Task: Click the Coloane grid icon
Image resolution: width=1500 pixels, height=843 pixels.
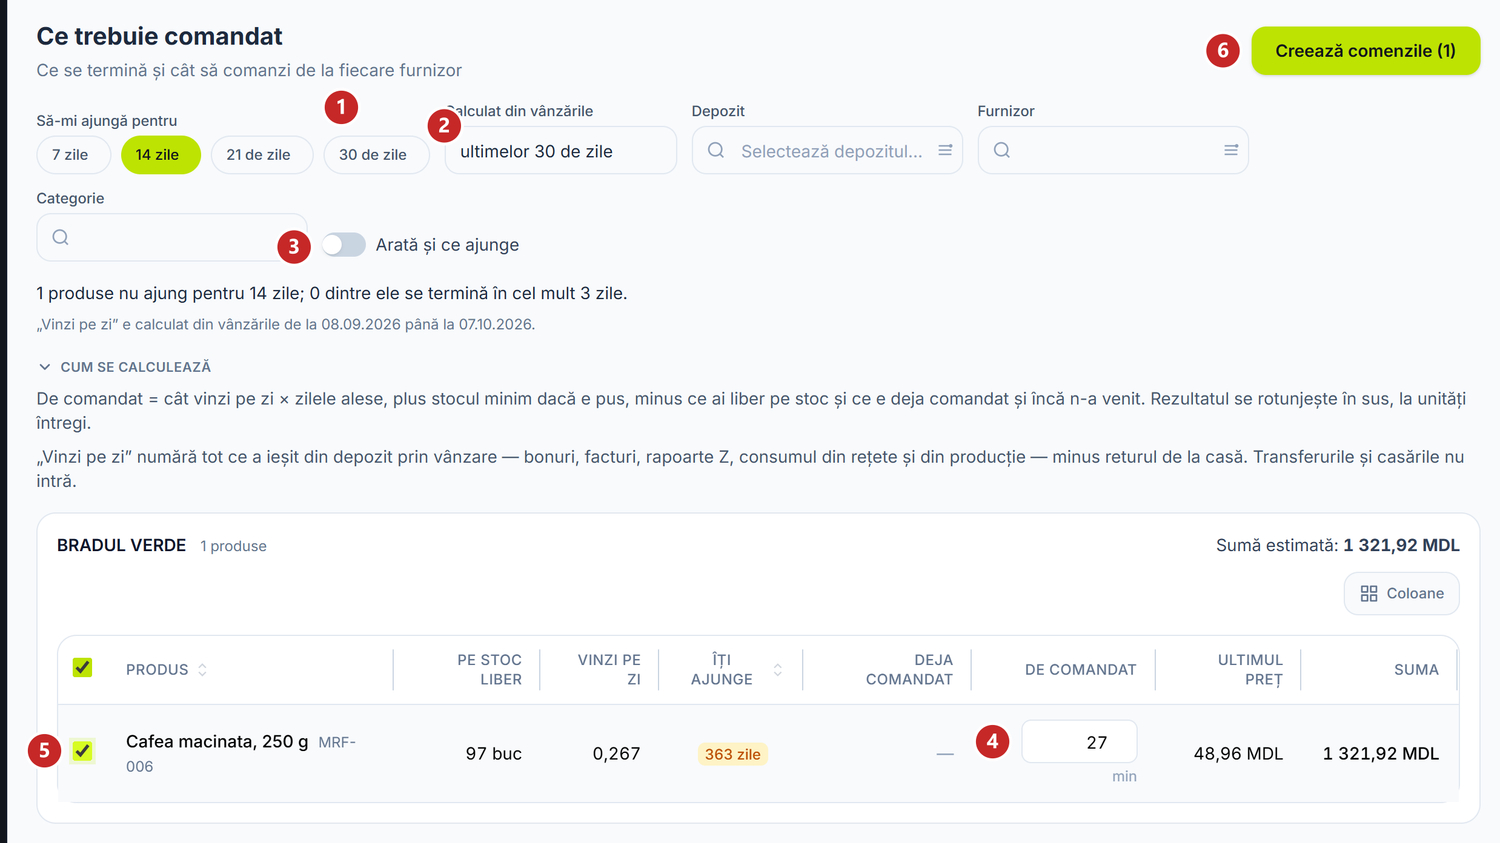Action: 1369,594
